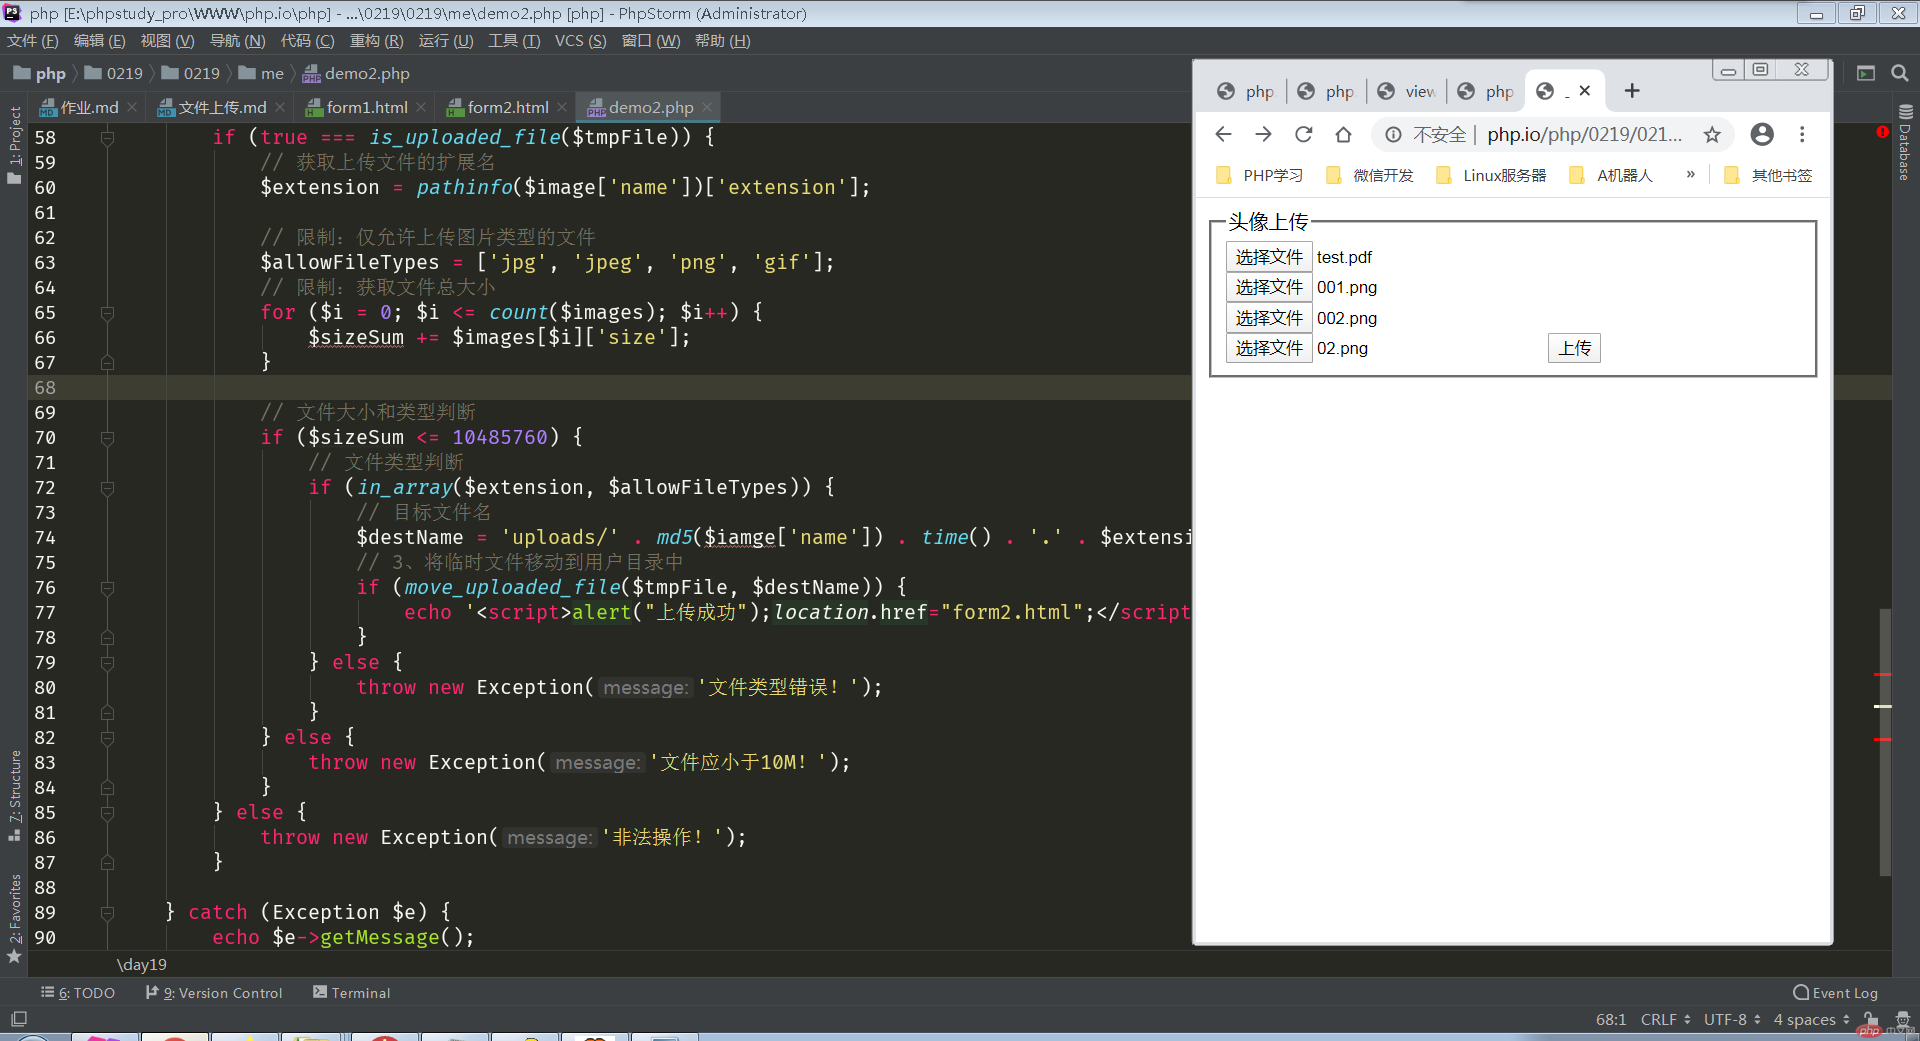Open the 重构 (R) menu
1920x1041 pixels.
pyautogui.click(x=376, y=40)
